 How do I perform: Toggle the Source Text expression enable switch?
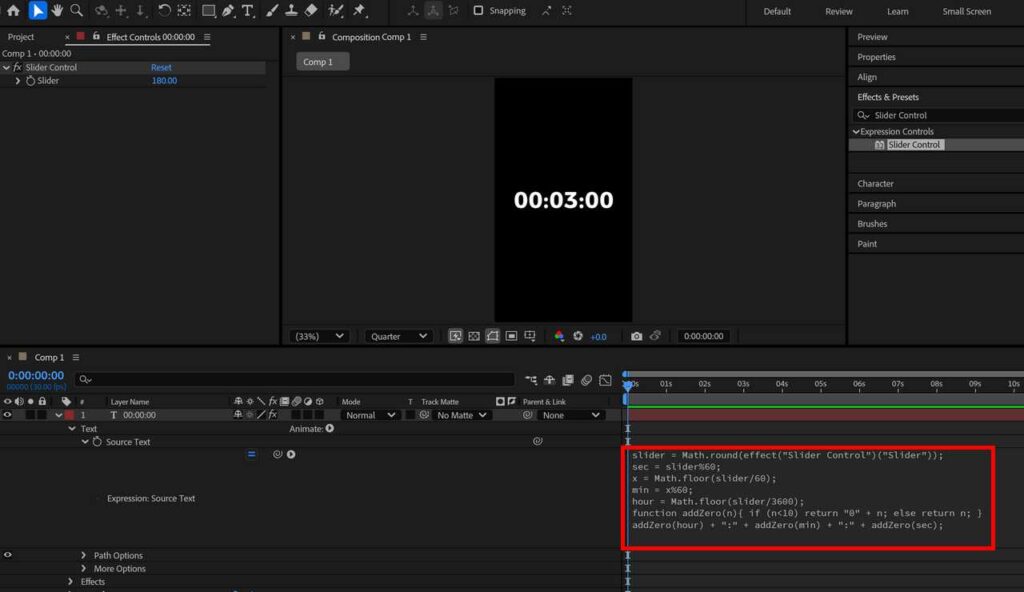tap(251, 454)
